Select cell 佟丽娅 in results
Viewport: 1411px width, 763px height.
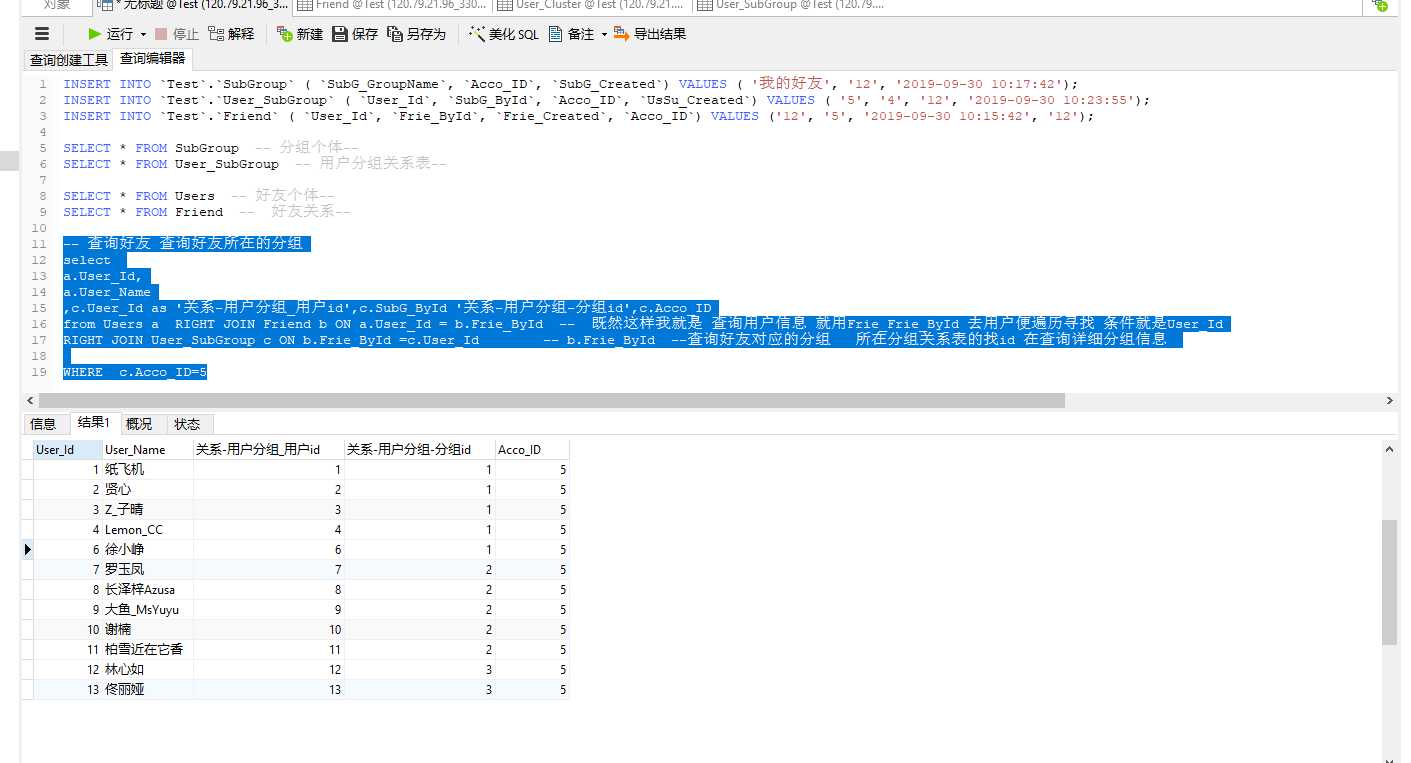pyautogui.click(x=147, y=690)
